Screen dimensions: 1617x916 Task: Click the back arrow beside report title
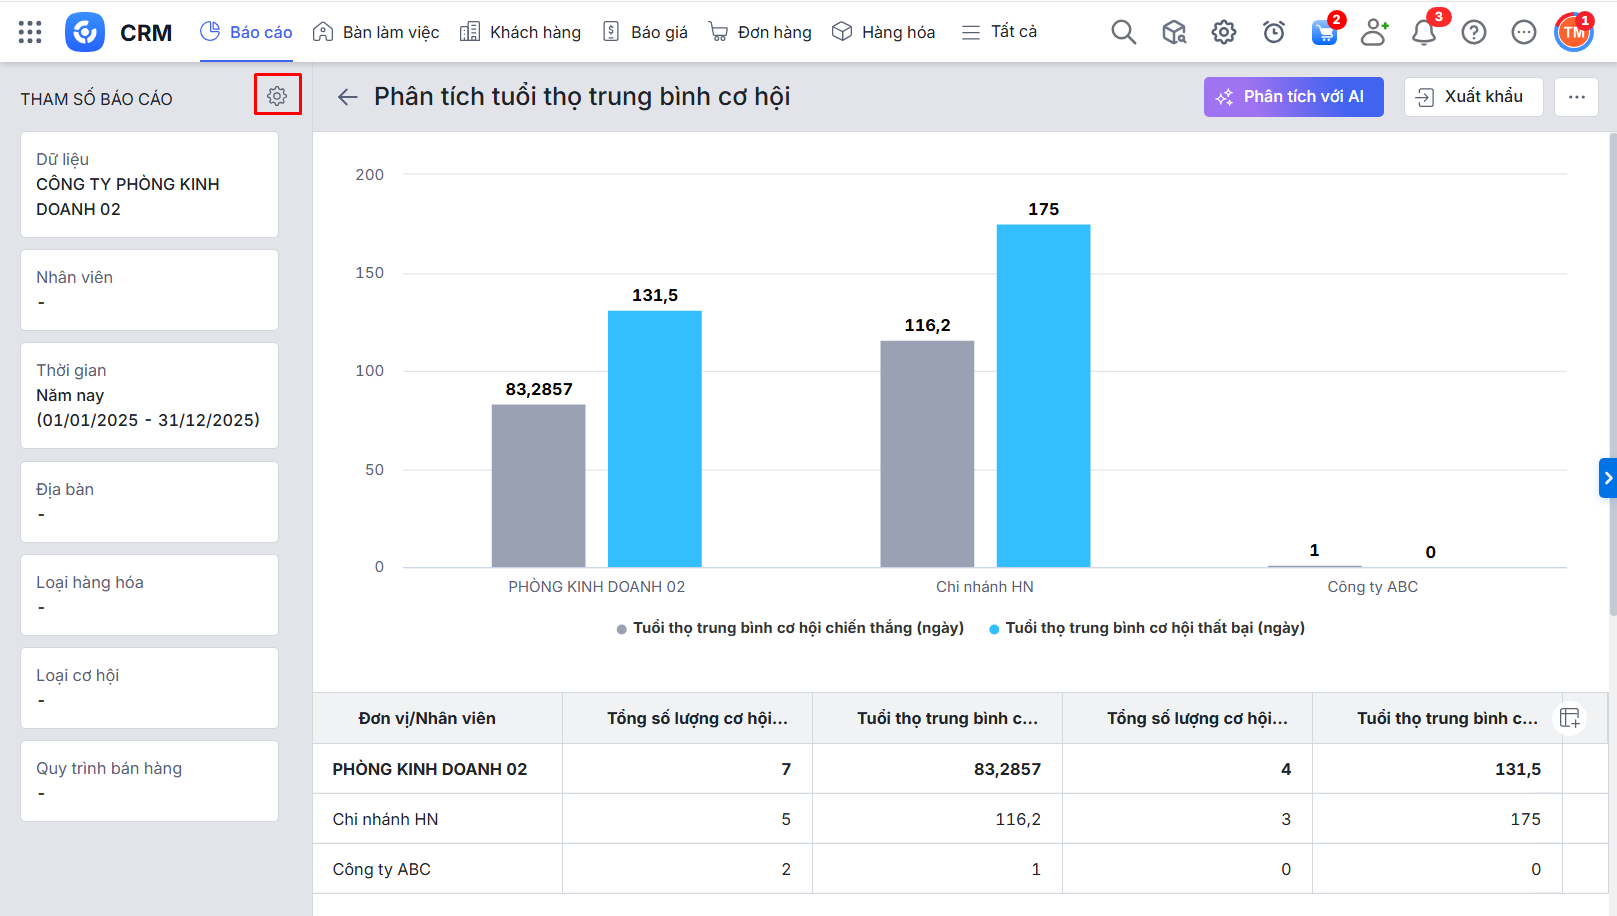347,97
